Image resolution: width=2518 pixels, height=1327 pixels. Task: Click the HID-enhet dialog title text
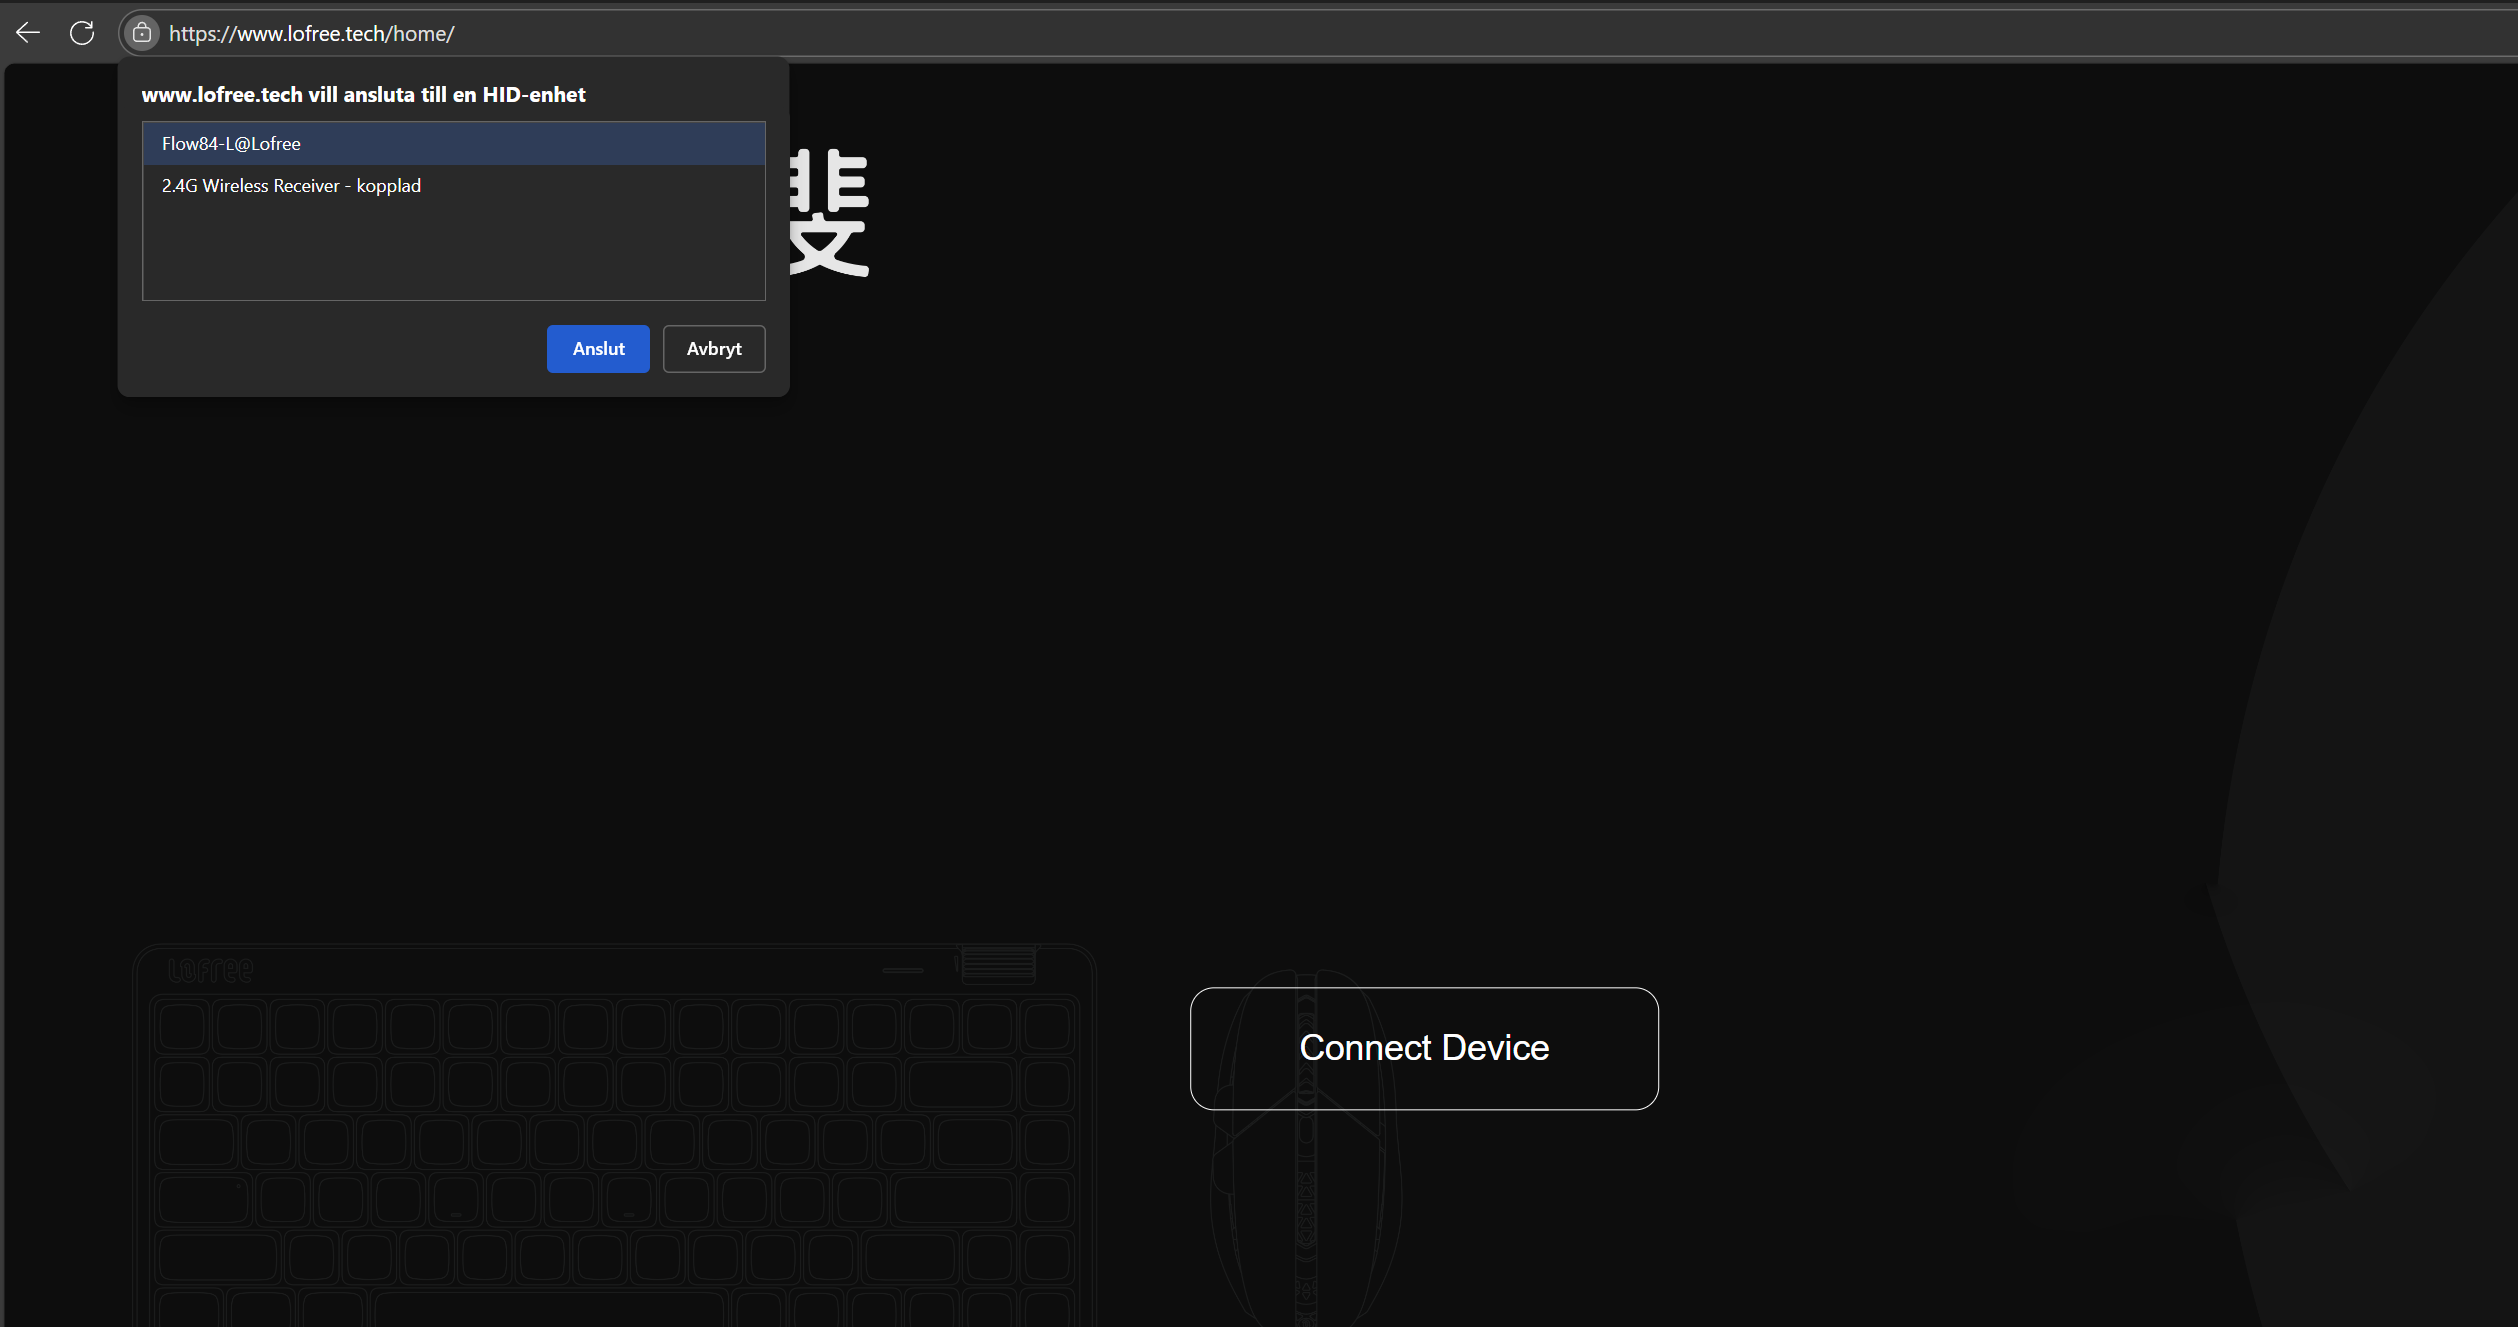click(363, 95)
